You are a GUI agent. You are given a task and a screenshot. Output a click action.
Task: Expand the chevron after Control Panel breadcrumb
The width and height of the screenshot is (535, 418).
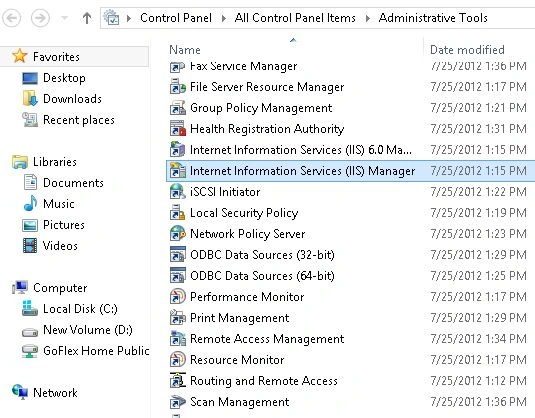(223, 18)
